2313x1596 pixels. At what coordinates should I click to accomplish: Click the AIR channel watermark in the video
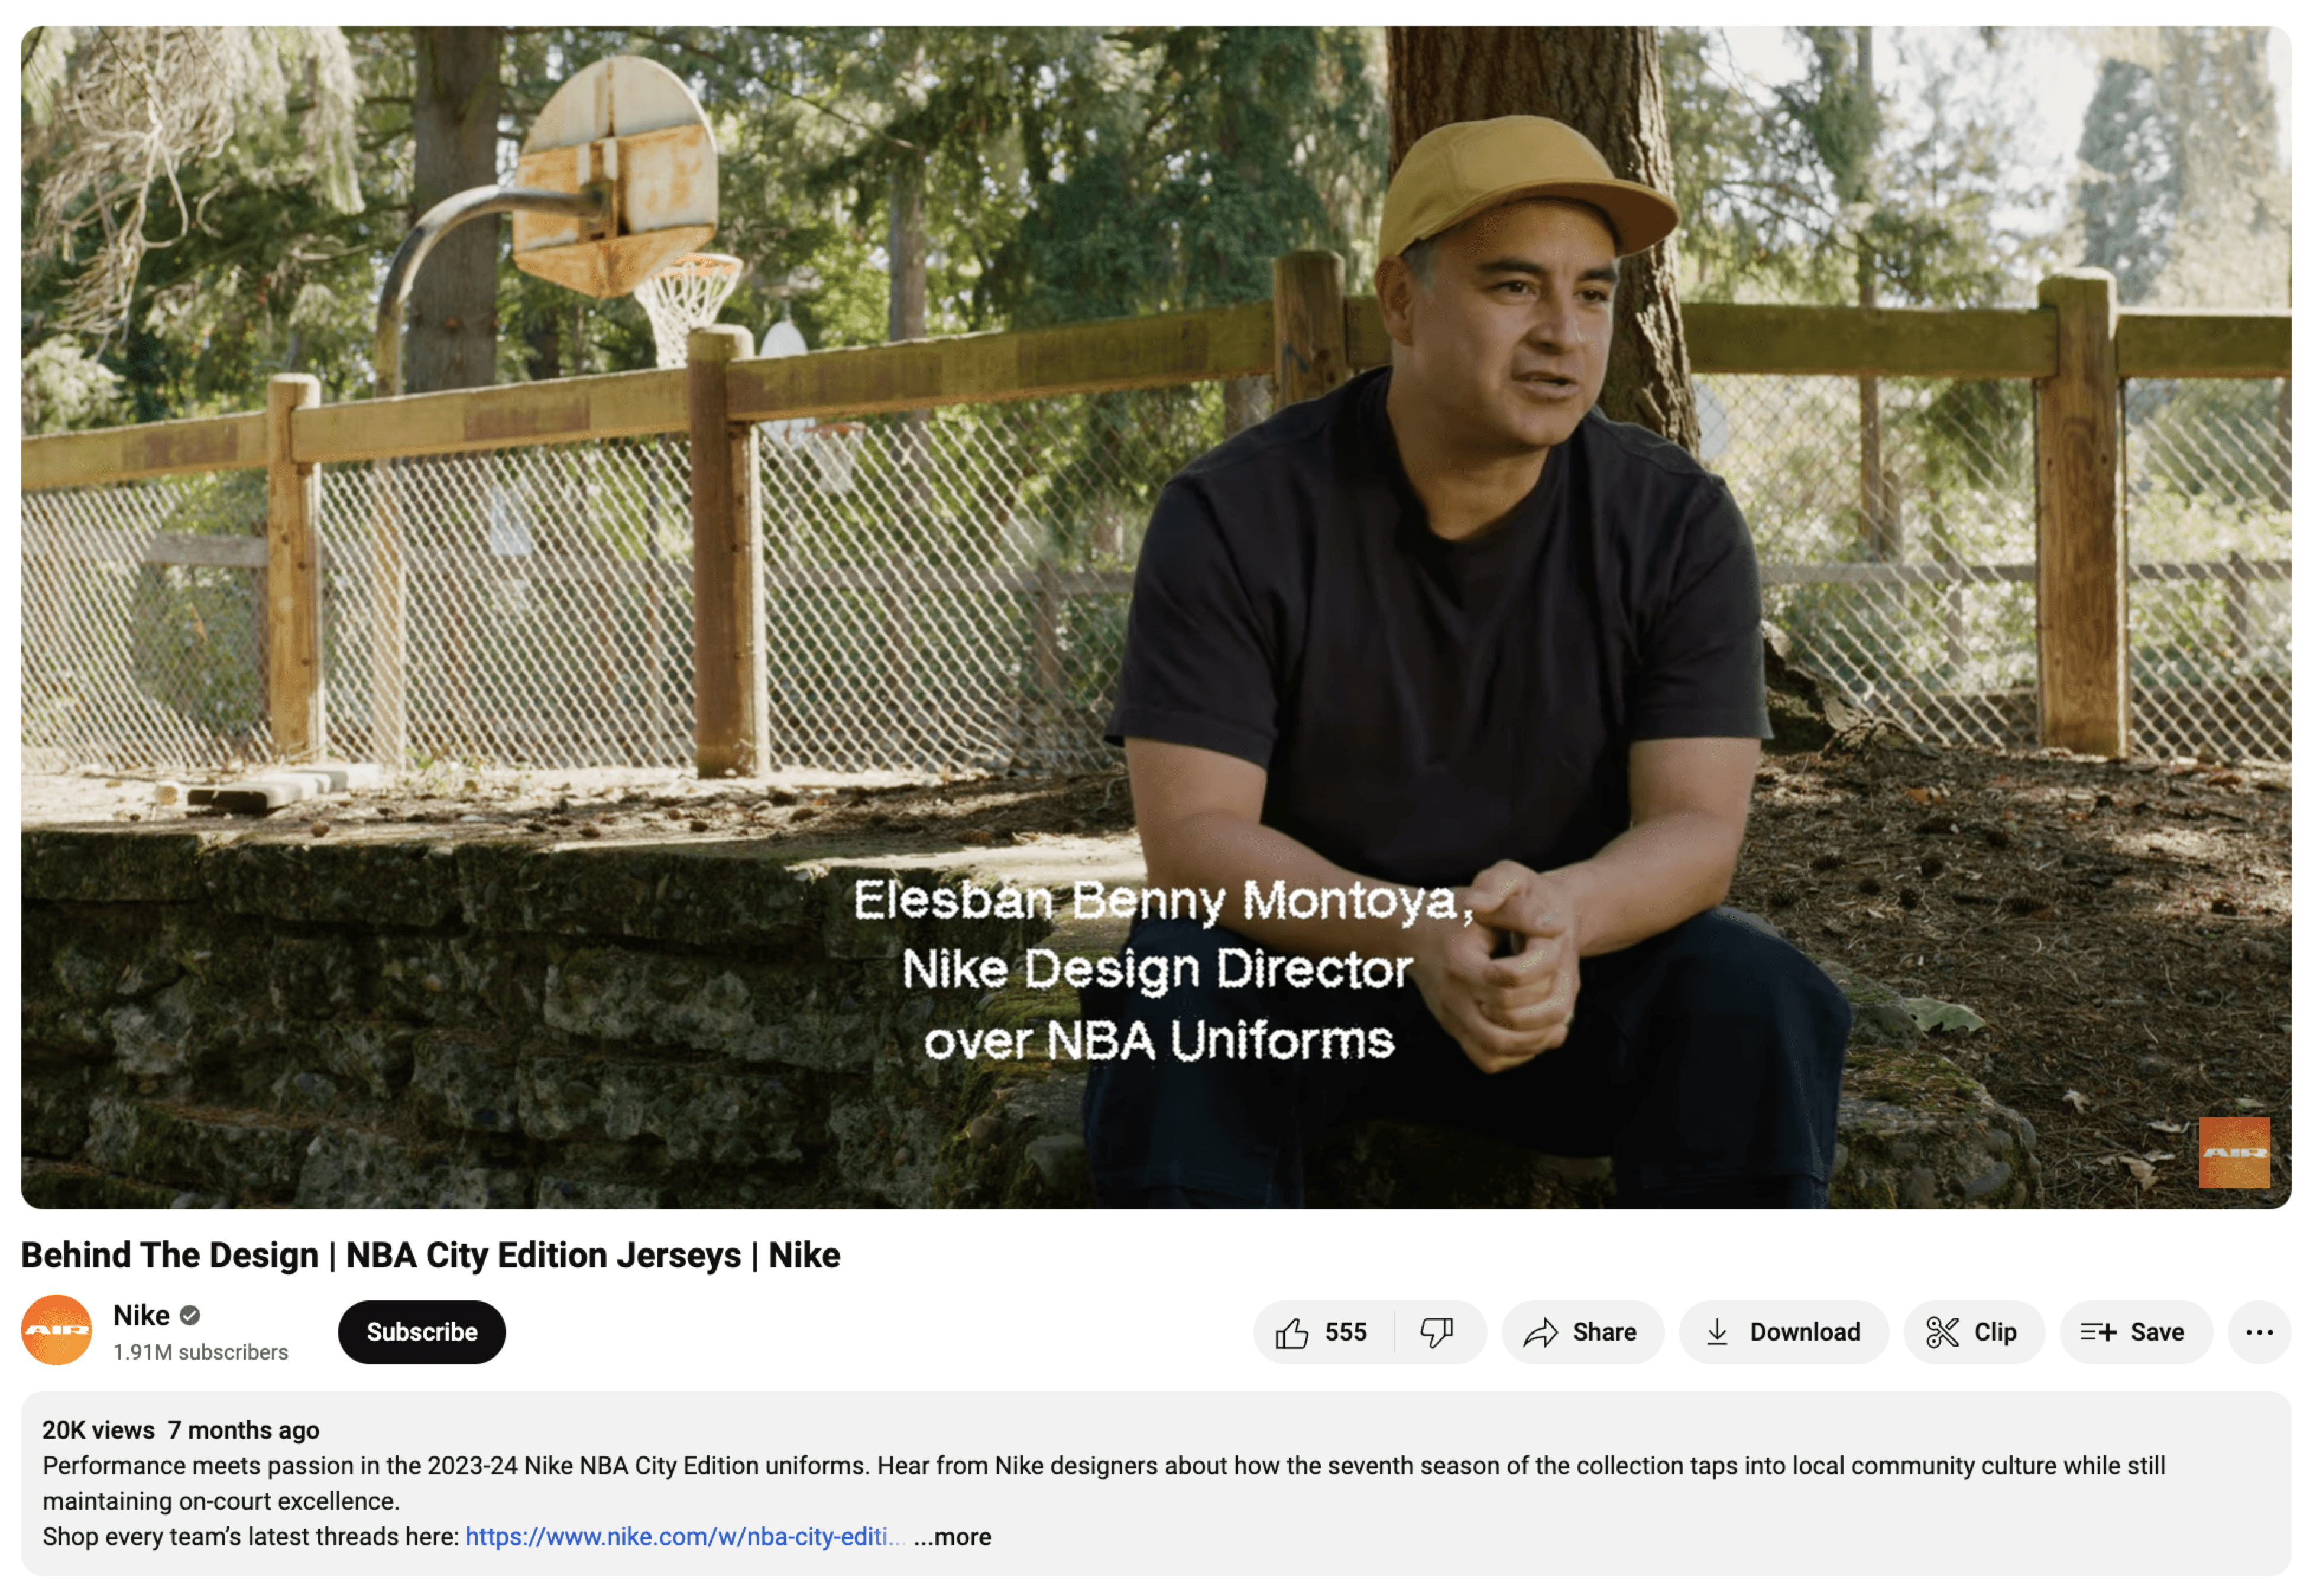2234,1153
